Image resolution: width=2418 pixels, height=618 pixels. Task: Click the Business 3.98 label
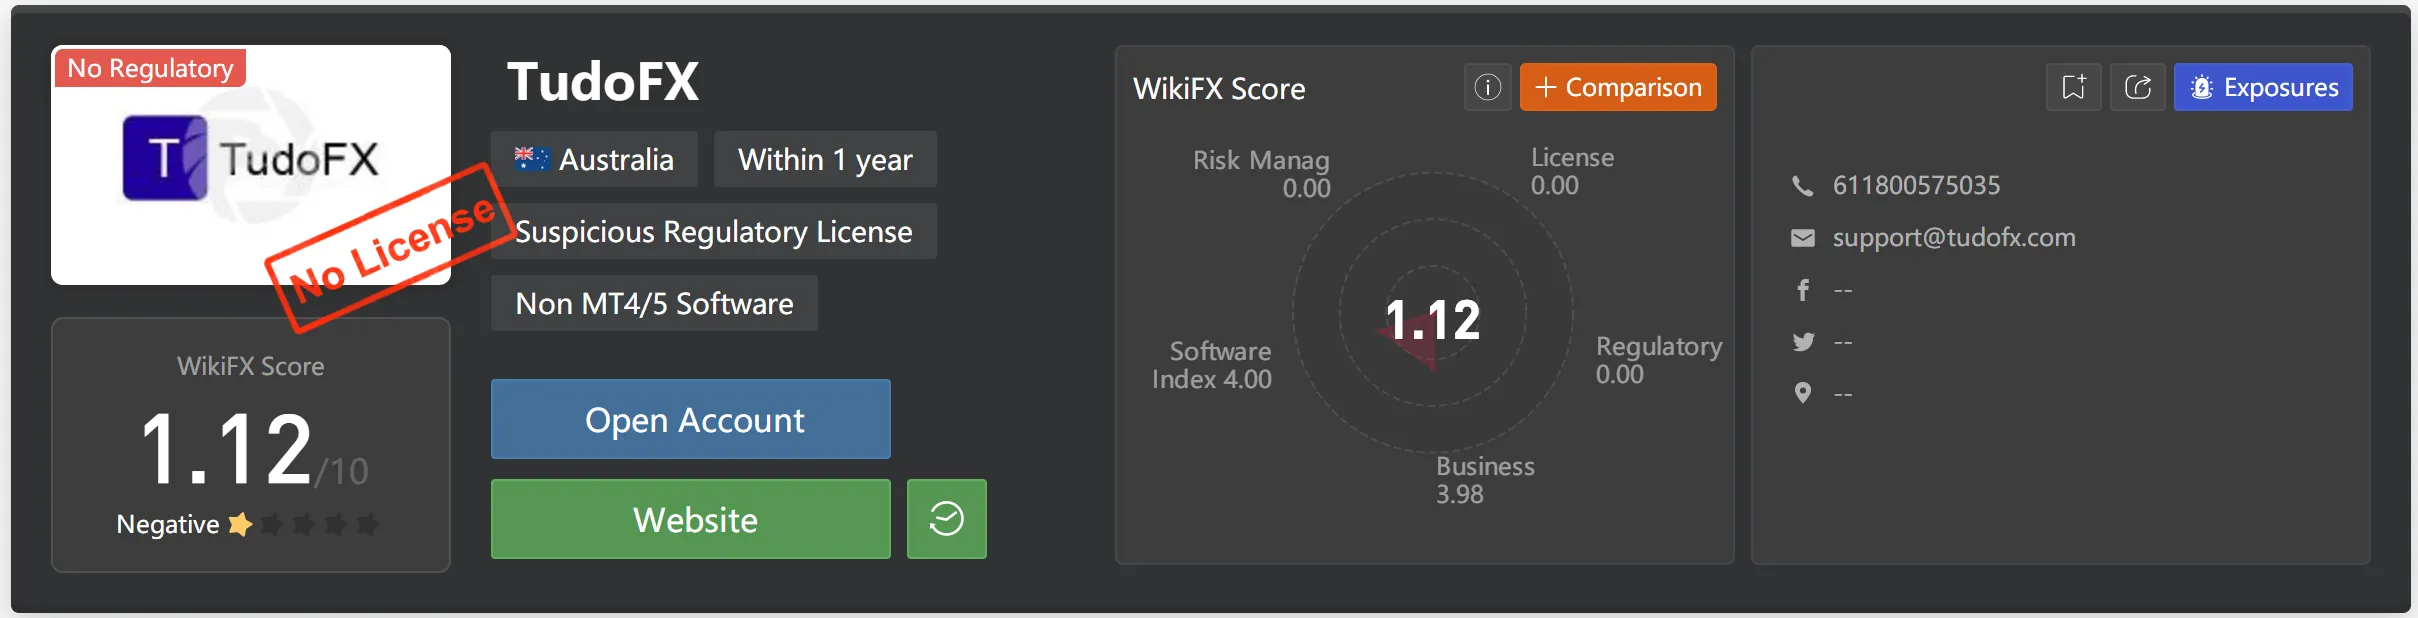(1485, 480)
